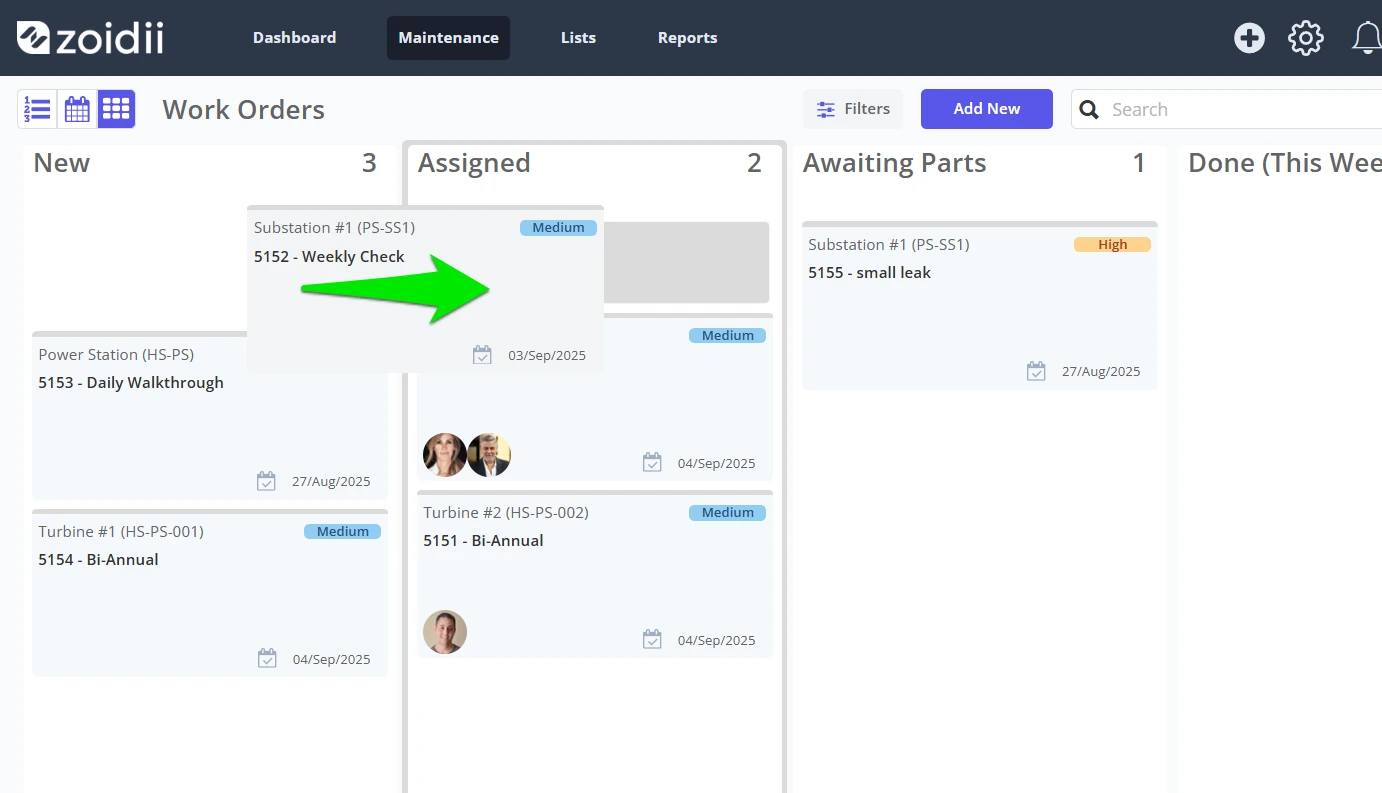Click 04/Sep/2025 date on Turbine #1 card
This screenshot has width=1382, height=793.
pyautogui.click(x=331, y=659)
